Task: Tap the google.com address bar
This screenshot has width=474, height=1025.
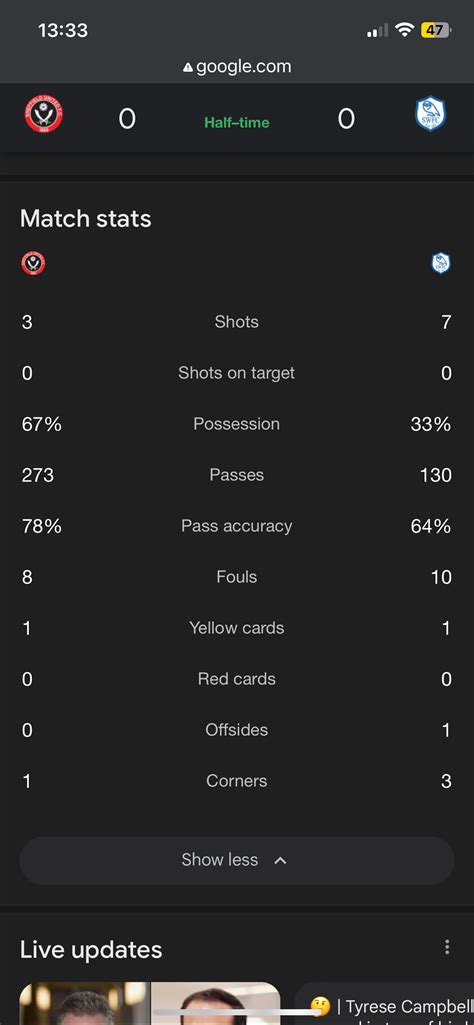Action: (x=237, y=67)
